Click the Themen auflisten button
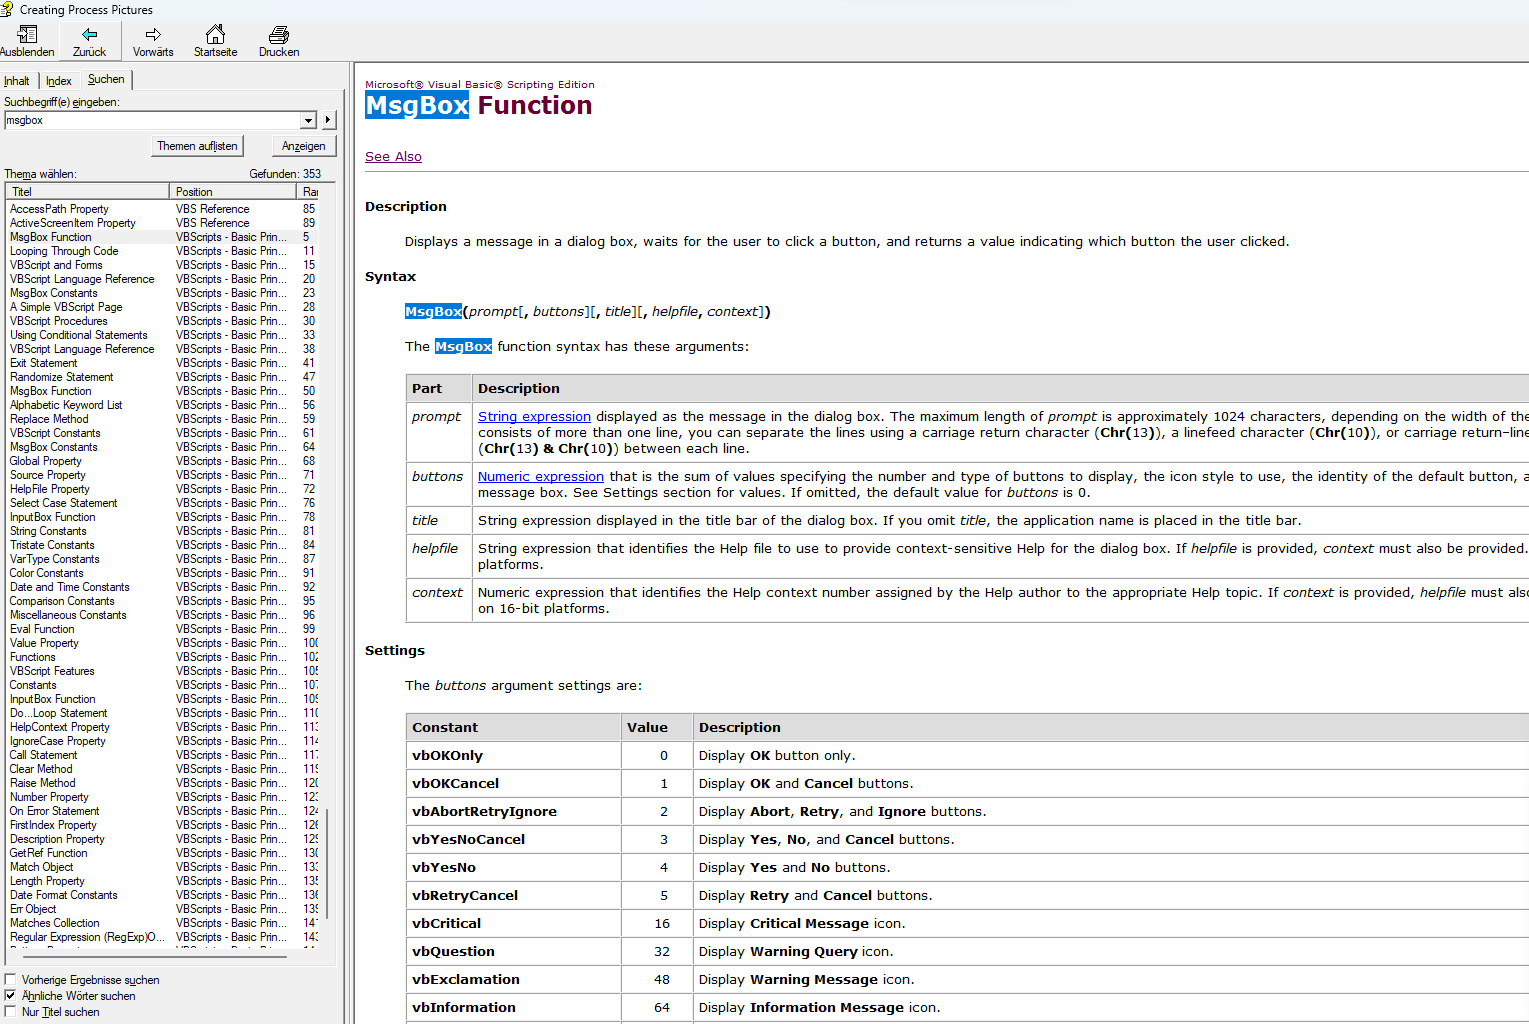 point(197,146)
